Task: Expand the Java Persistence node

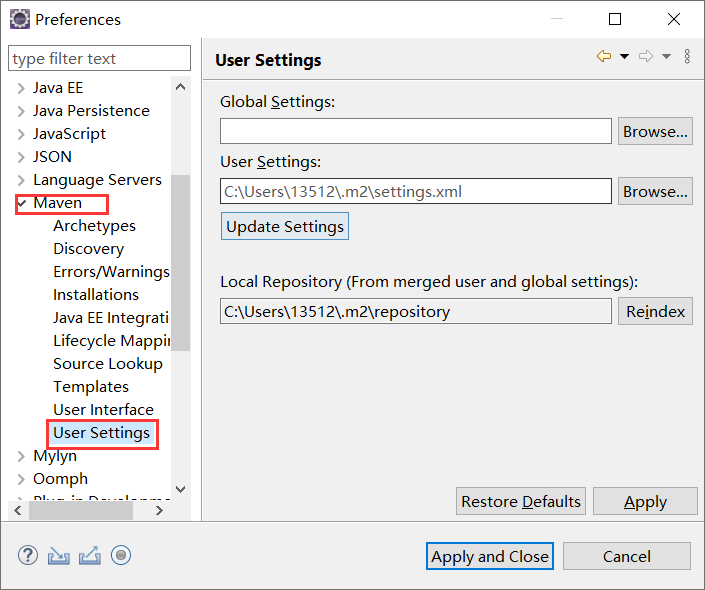Action: point(21,111)
